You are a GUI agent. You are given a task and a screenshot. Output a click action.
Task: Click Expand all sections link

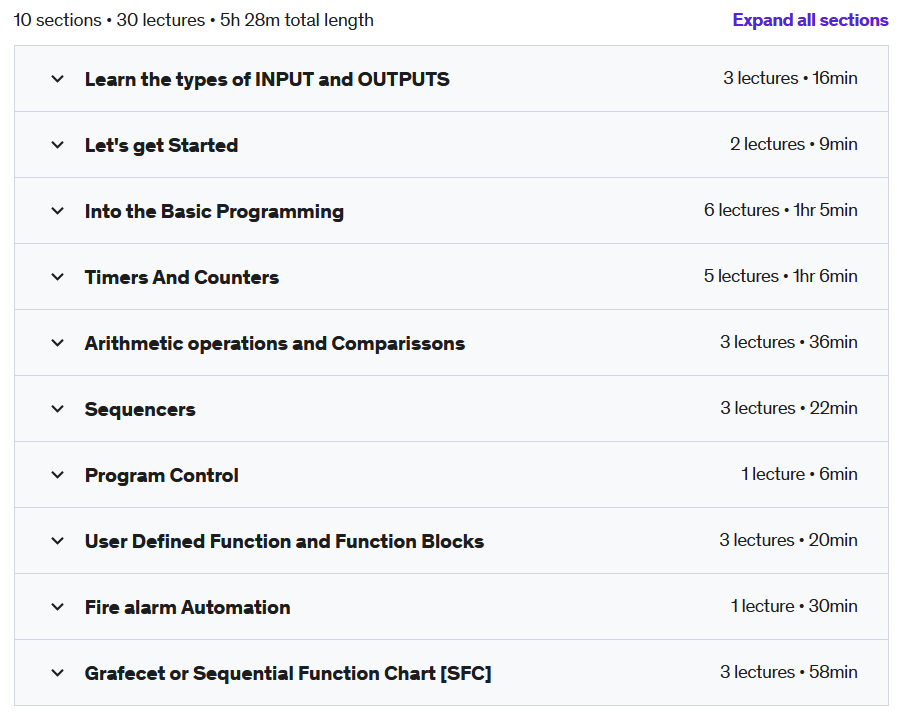[x=810, y=20]
